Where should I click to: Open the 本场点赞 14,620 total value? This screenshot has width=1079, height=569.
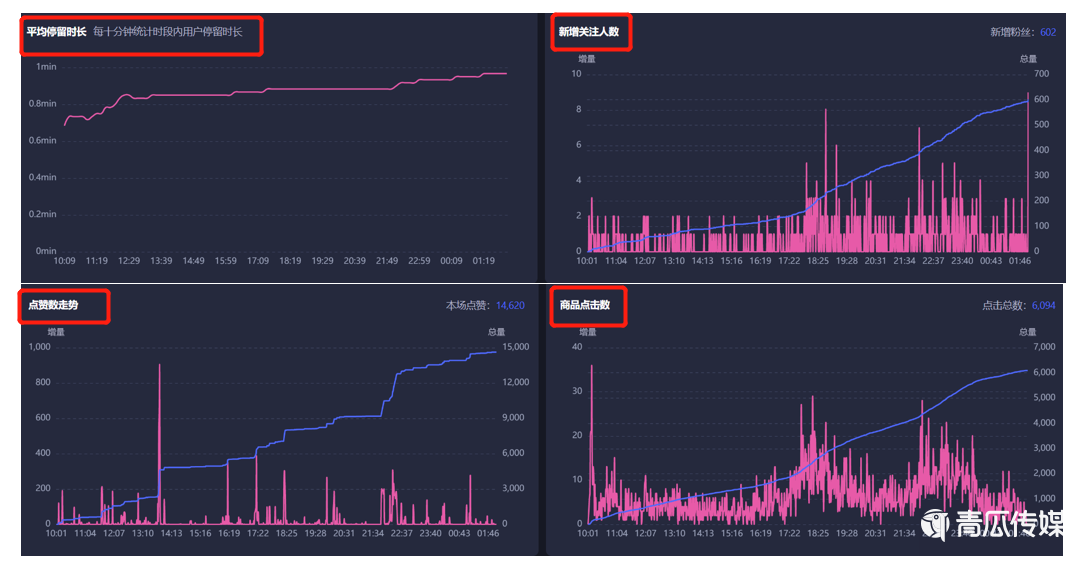click(509, 305)
